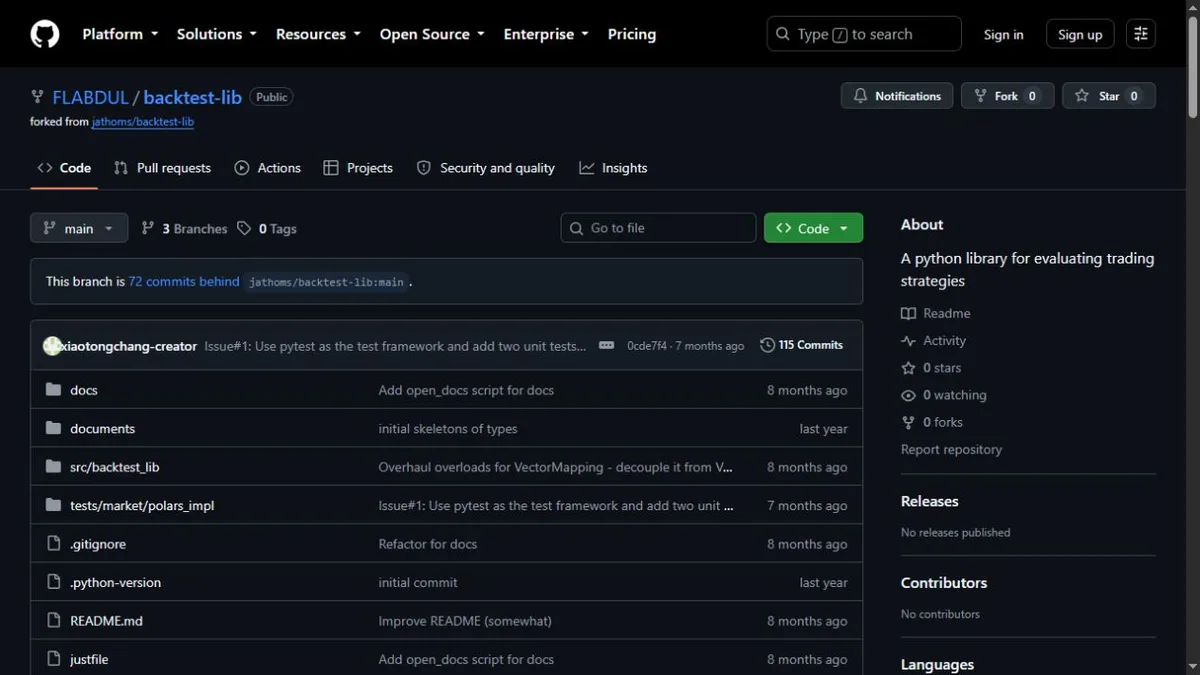Click the fork icon beside 0 forks

coord(908,422)
